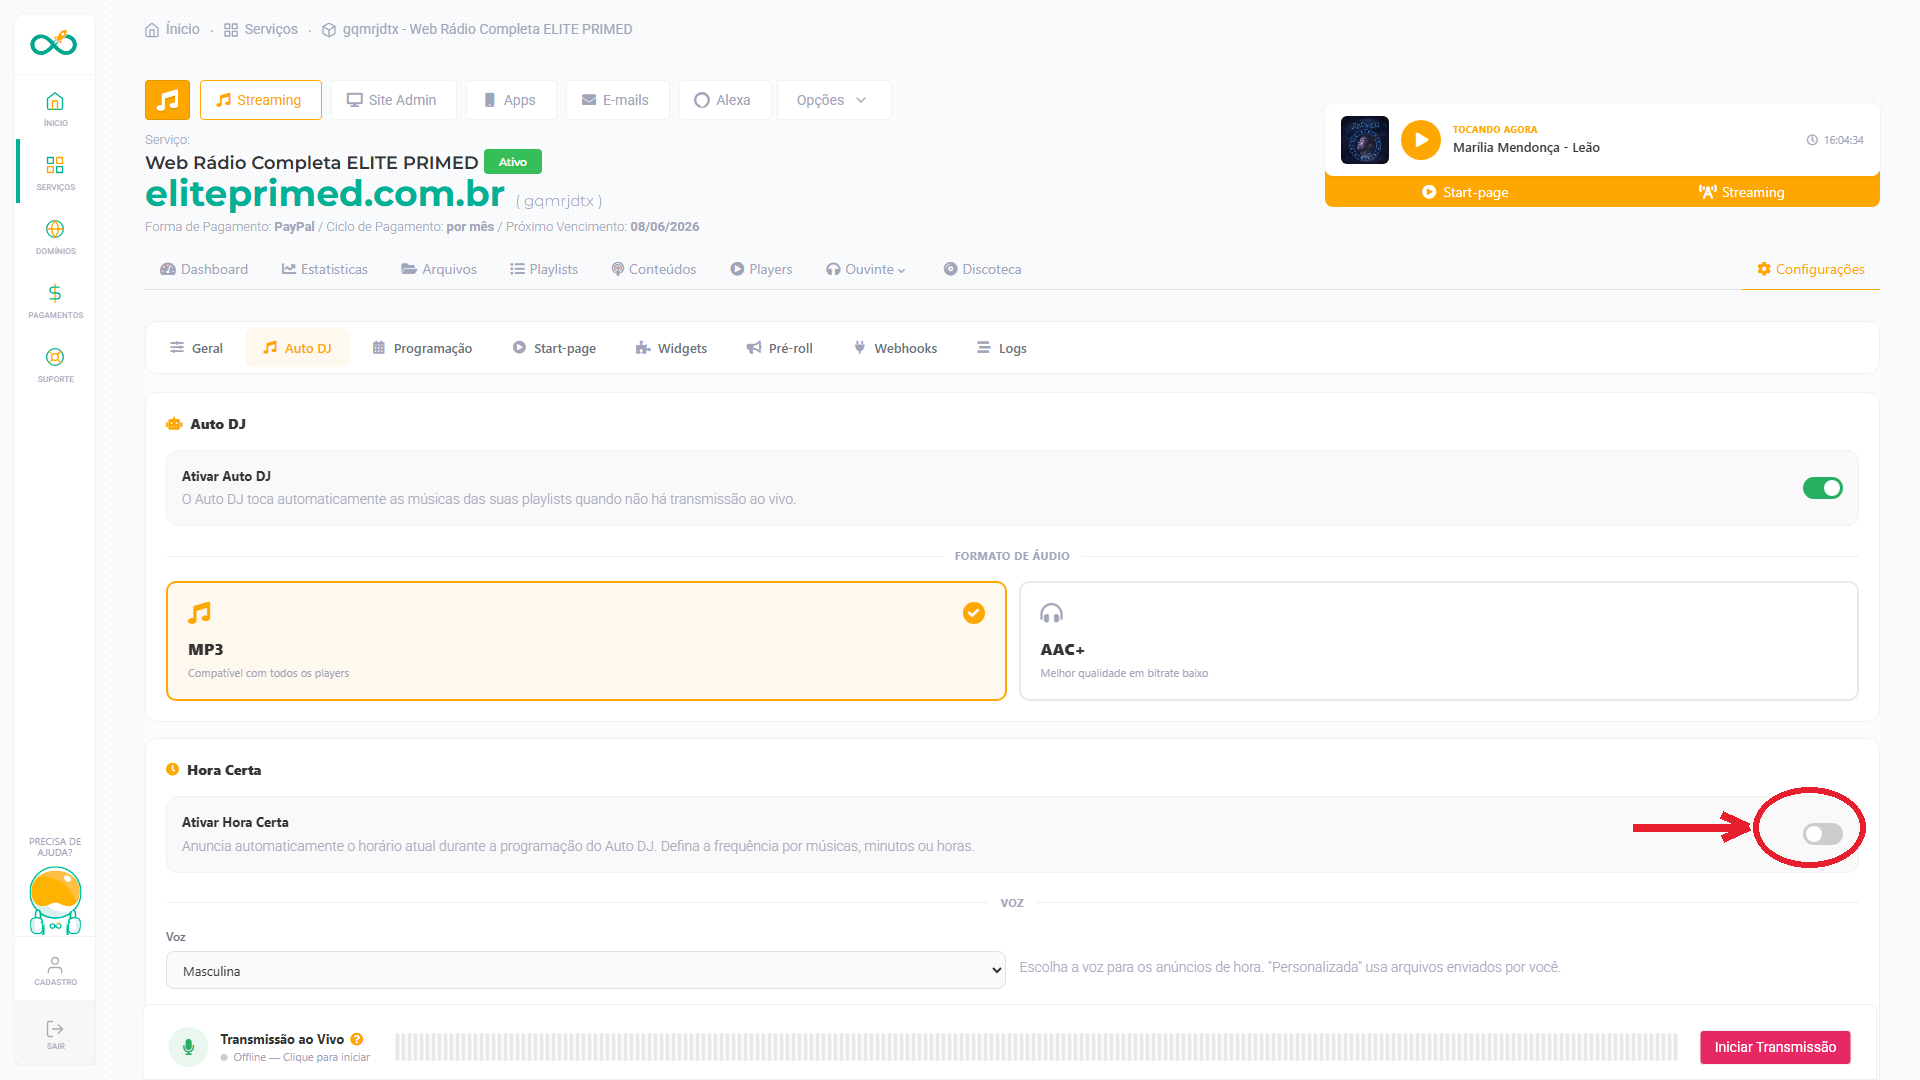This screenshot has height=1080, width=1920.
Task: Click the green Ativo status badge
Action: [x=513, y=162]
